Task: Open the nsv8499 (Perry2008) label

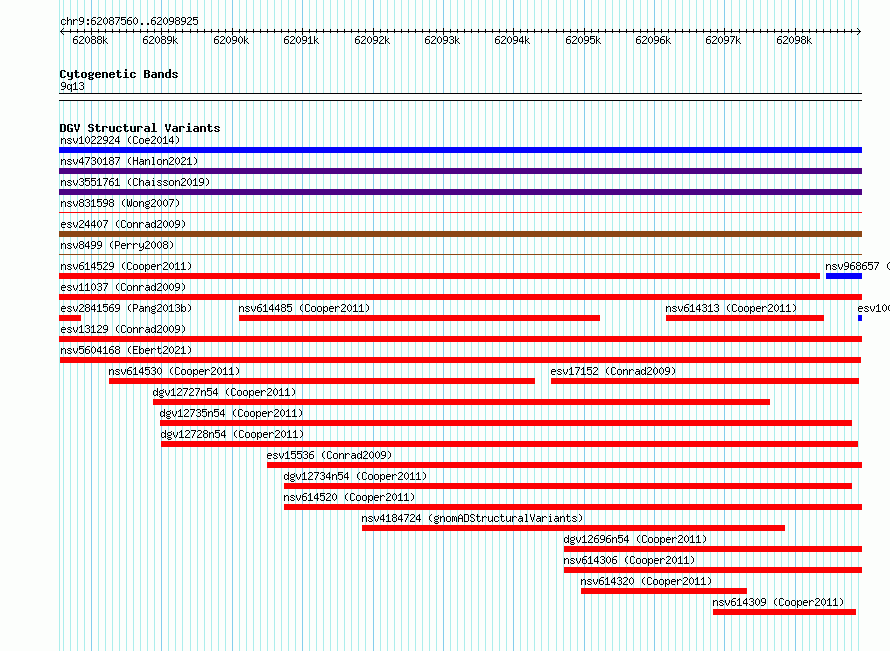Action: [x=117, y=245]
